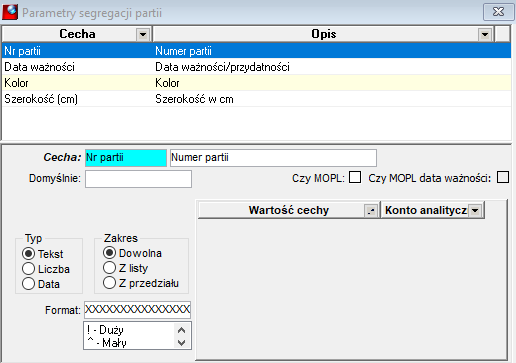Click the format list scroll up arrow
The image size is (516, 363).
pos(182,330)
